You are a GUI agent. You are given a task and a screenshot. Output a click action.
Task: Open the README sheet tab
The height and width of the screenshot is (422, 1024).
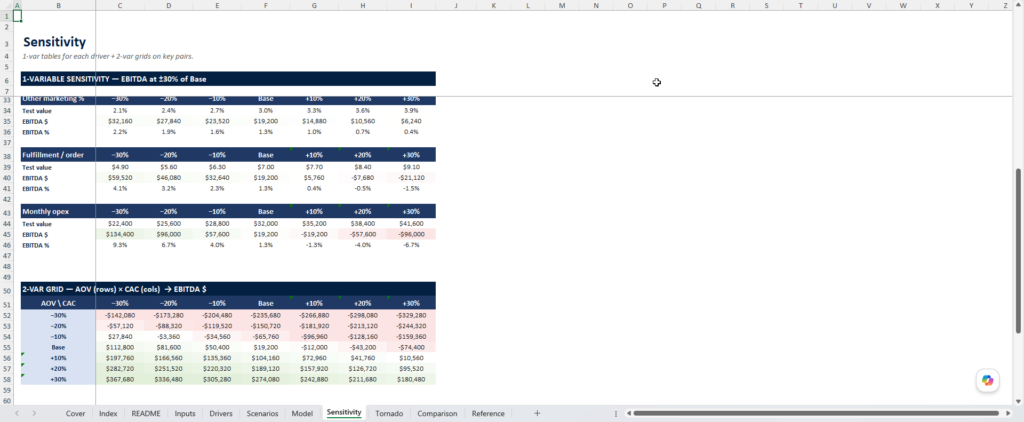(146, 414)
